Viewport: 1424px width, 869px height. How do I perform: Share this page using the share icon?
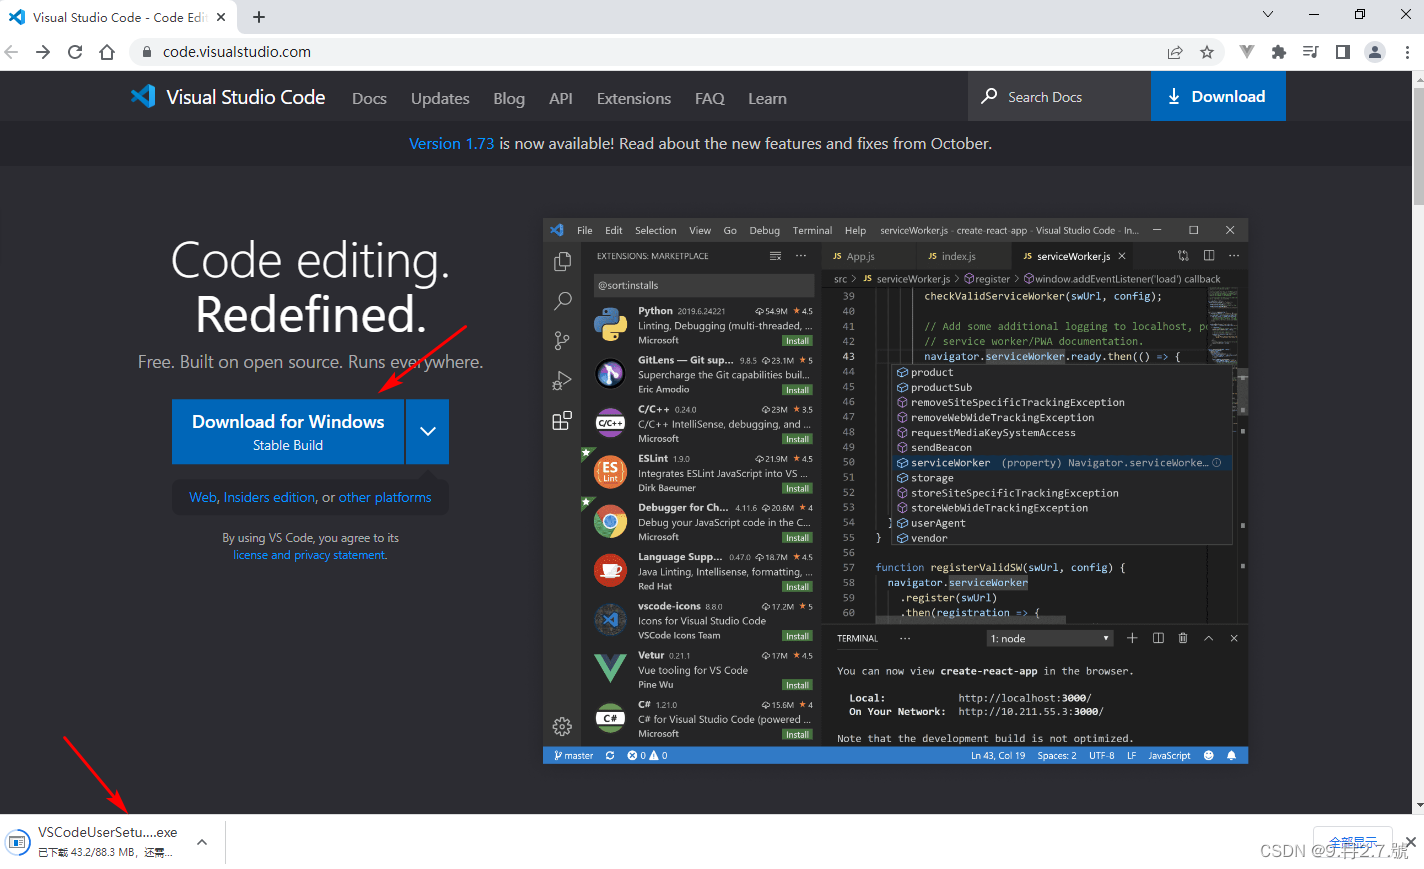tap(1175, 52)
